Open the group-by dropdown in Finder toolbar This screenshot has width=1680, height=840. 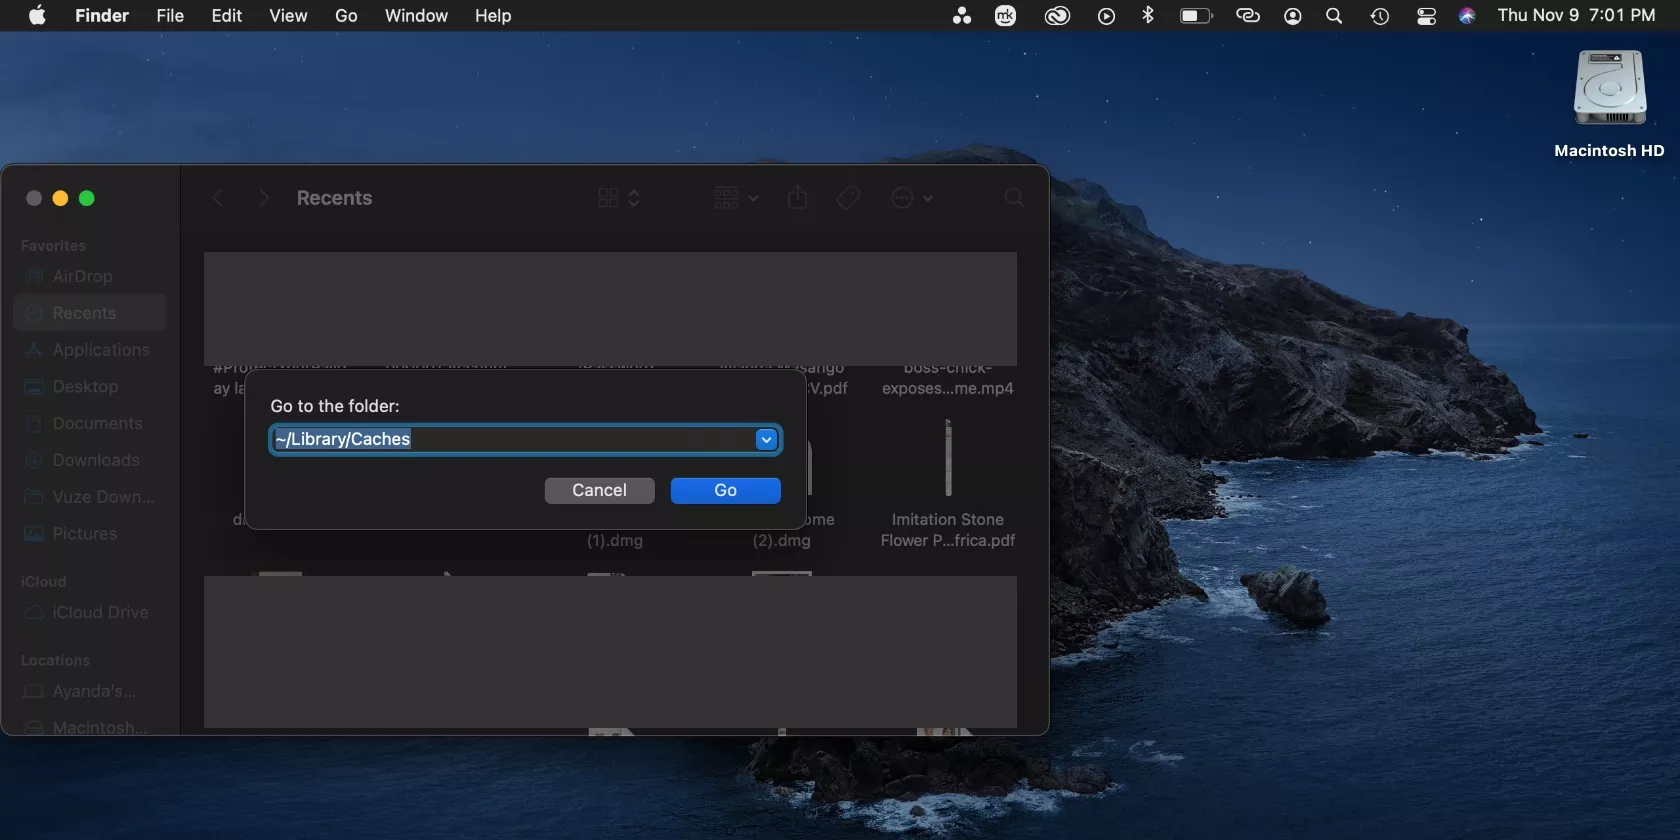click(x=736, y=198)
